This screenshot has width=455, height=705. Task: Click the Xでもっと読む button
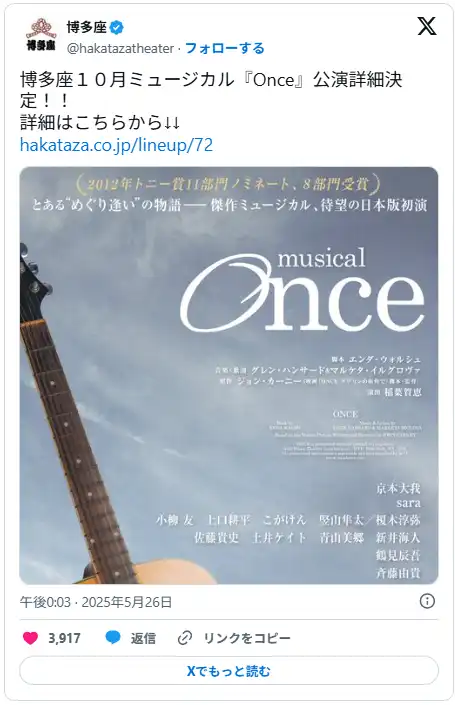click(229, 671)
